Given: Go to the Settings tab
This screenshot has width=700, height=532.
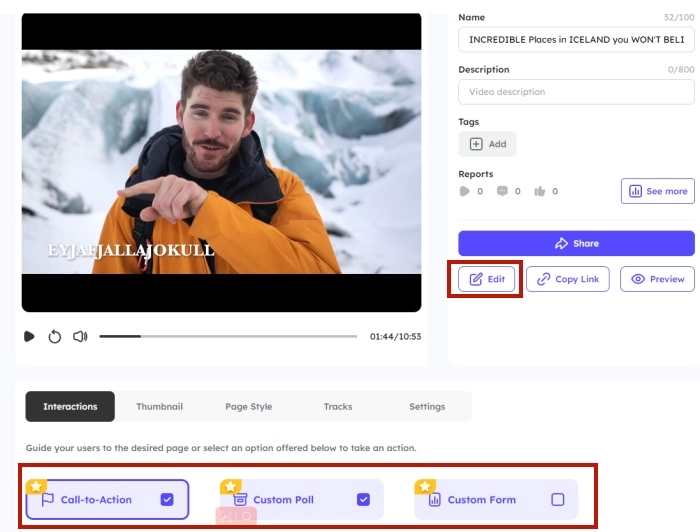Looking at the screenshot, I should (427, 407).
